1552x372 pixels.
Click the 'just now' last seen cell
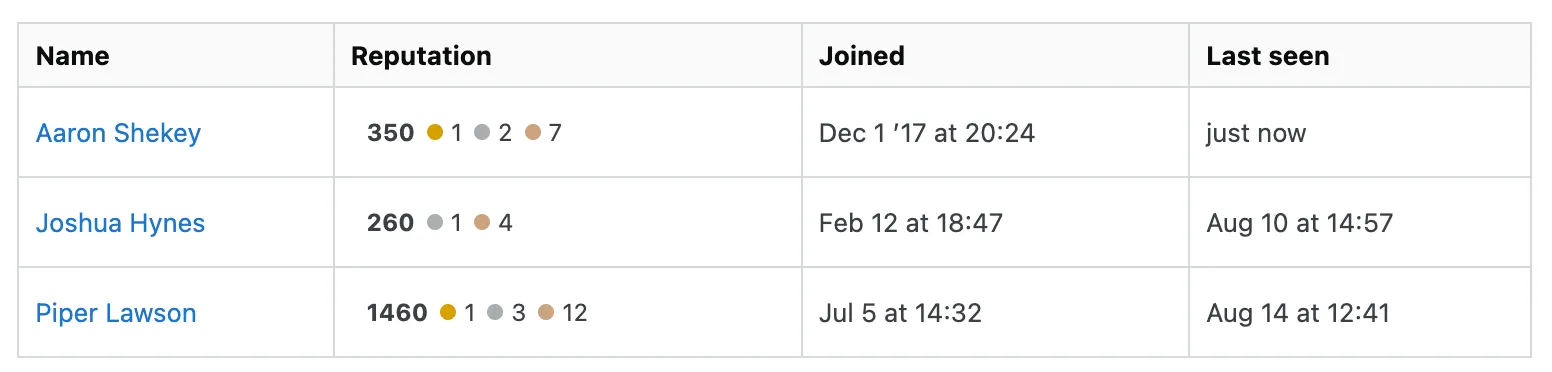tap(1256, 133)
